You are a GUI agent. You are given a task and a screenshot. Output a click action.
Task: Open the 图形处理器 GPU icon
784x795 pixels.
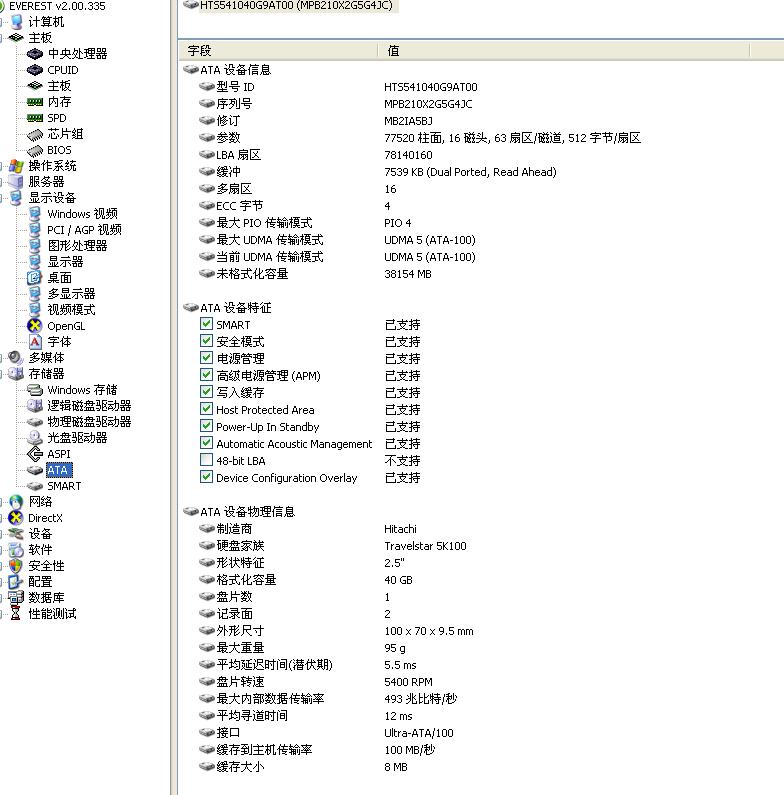click(34, 246)
